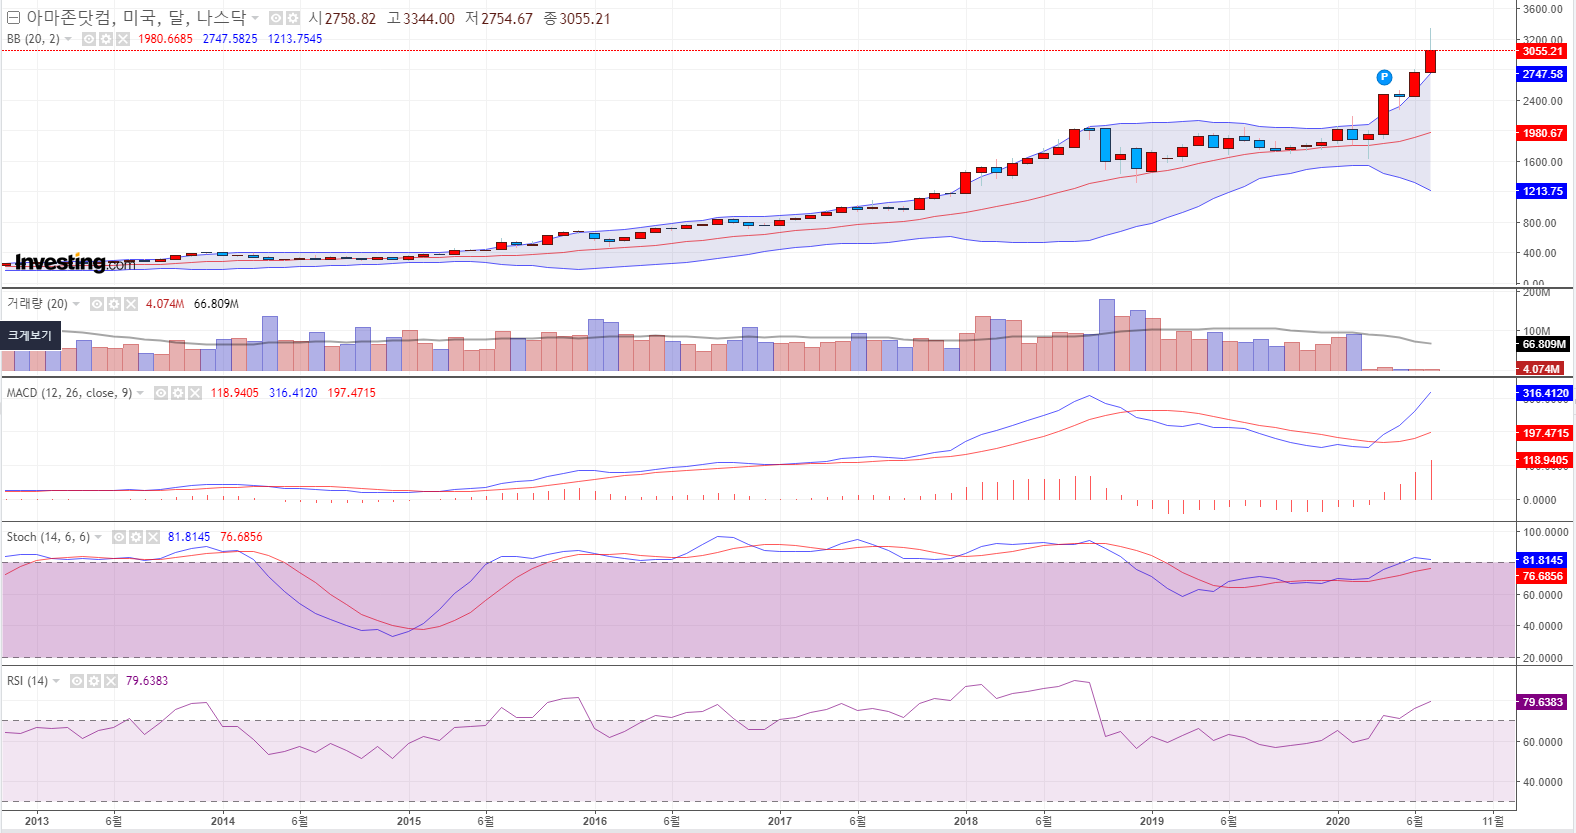1576x833 pixels.
Task: Click the 저2754.67 low price value
Action: [499, 18]
